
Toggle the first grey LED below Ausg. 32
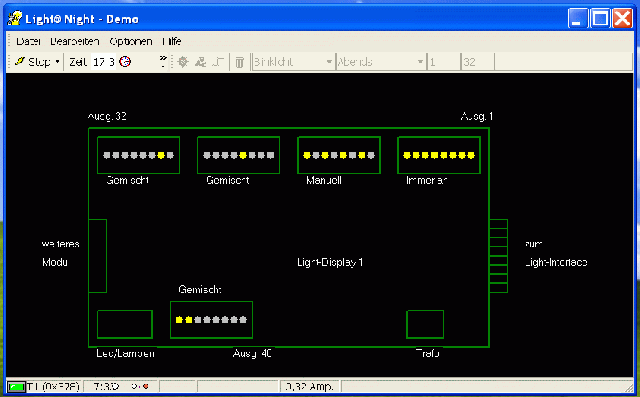[x=107, y=155]
